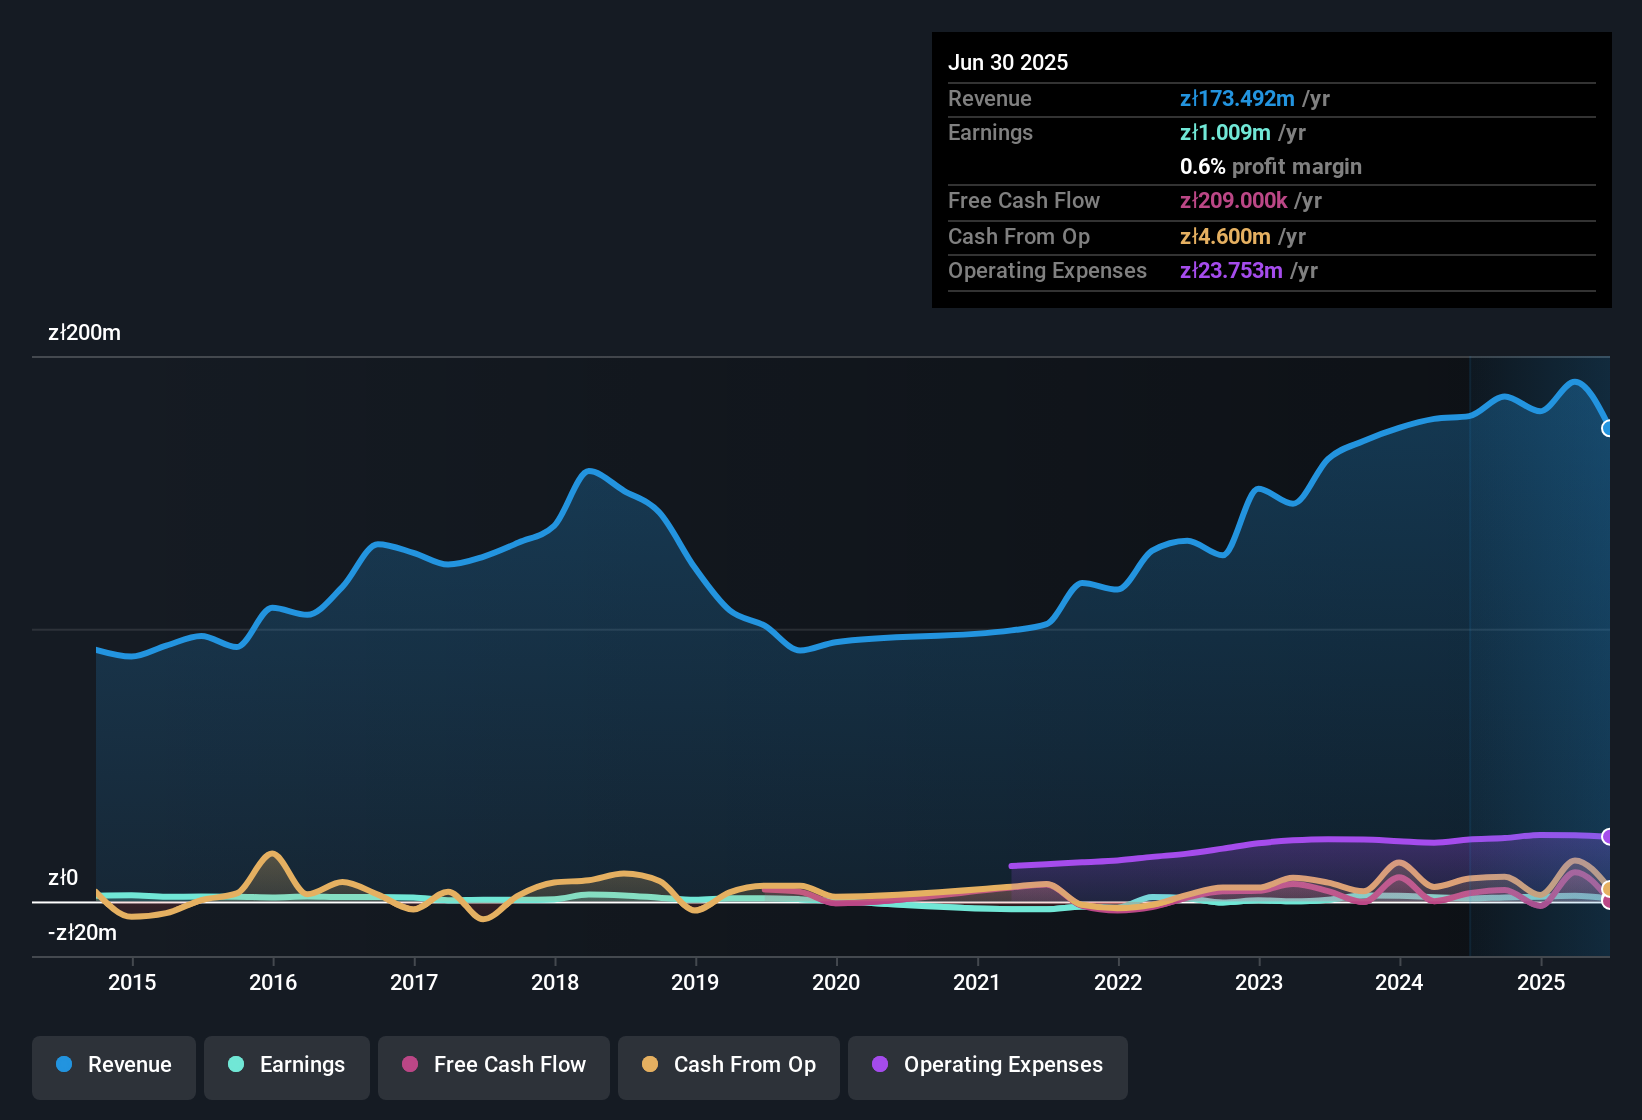Click the purple Operating Expenses endpoint marker
Viewport: 1642px width, 1120px height.
1608,836
